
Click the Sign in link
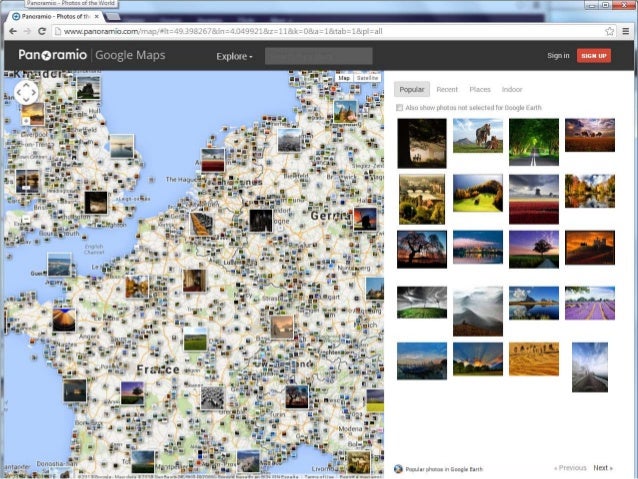click(x=557, y=56)
